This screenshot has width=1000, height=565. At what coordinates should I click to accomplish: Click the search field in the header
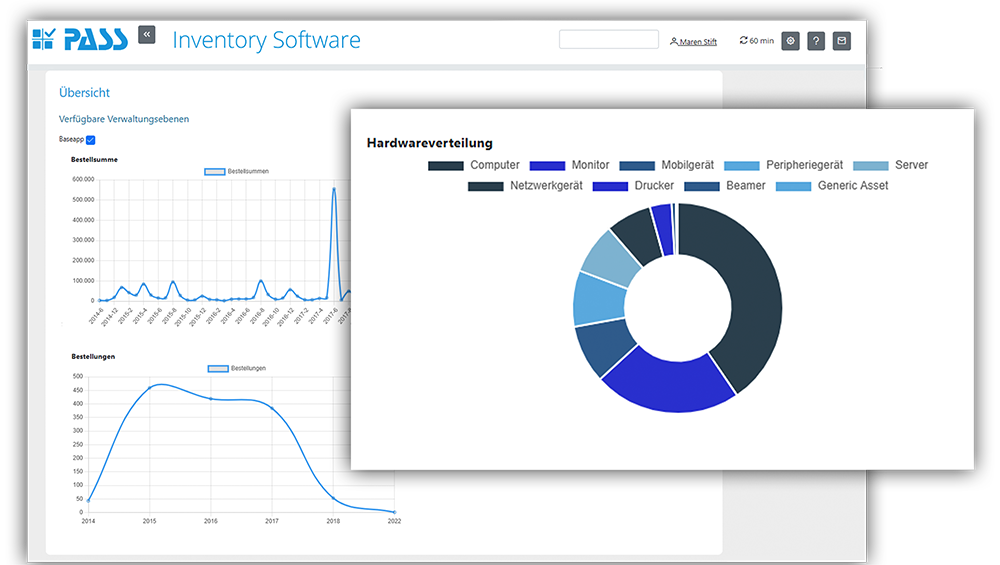coord(608,40)
